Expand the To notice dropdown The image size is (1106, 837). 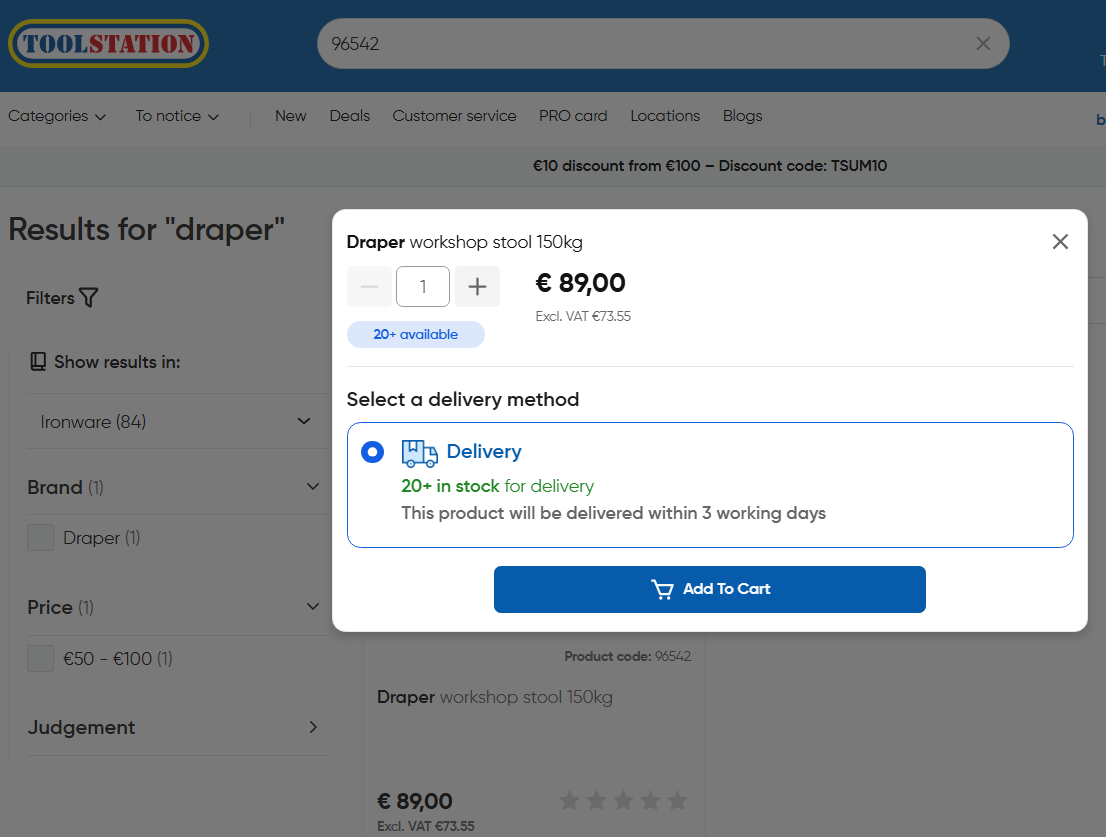coord(177,116)
